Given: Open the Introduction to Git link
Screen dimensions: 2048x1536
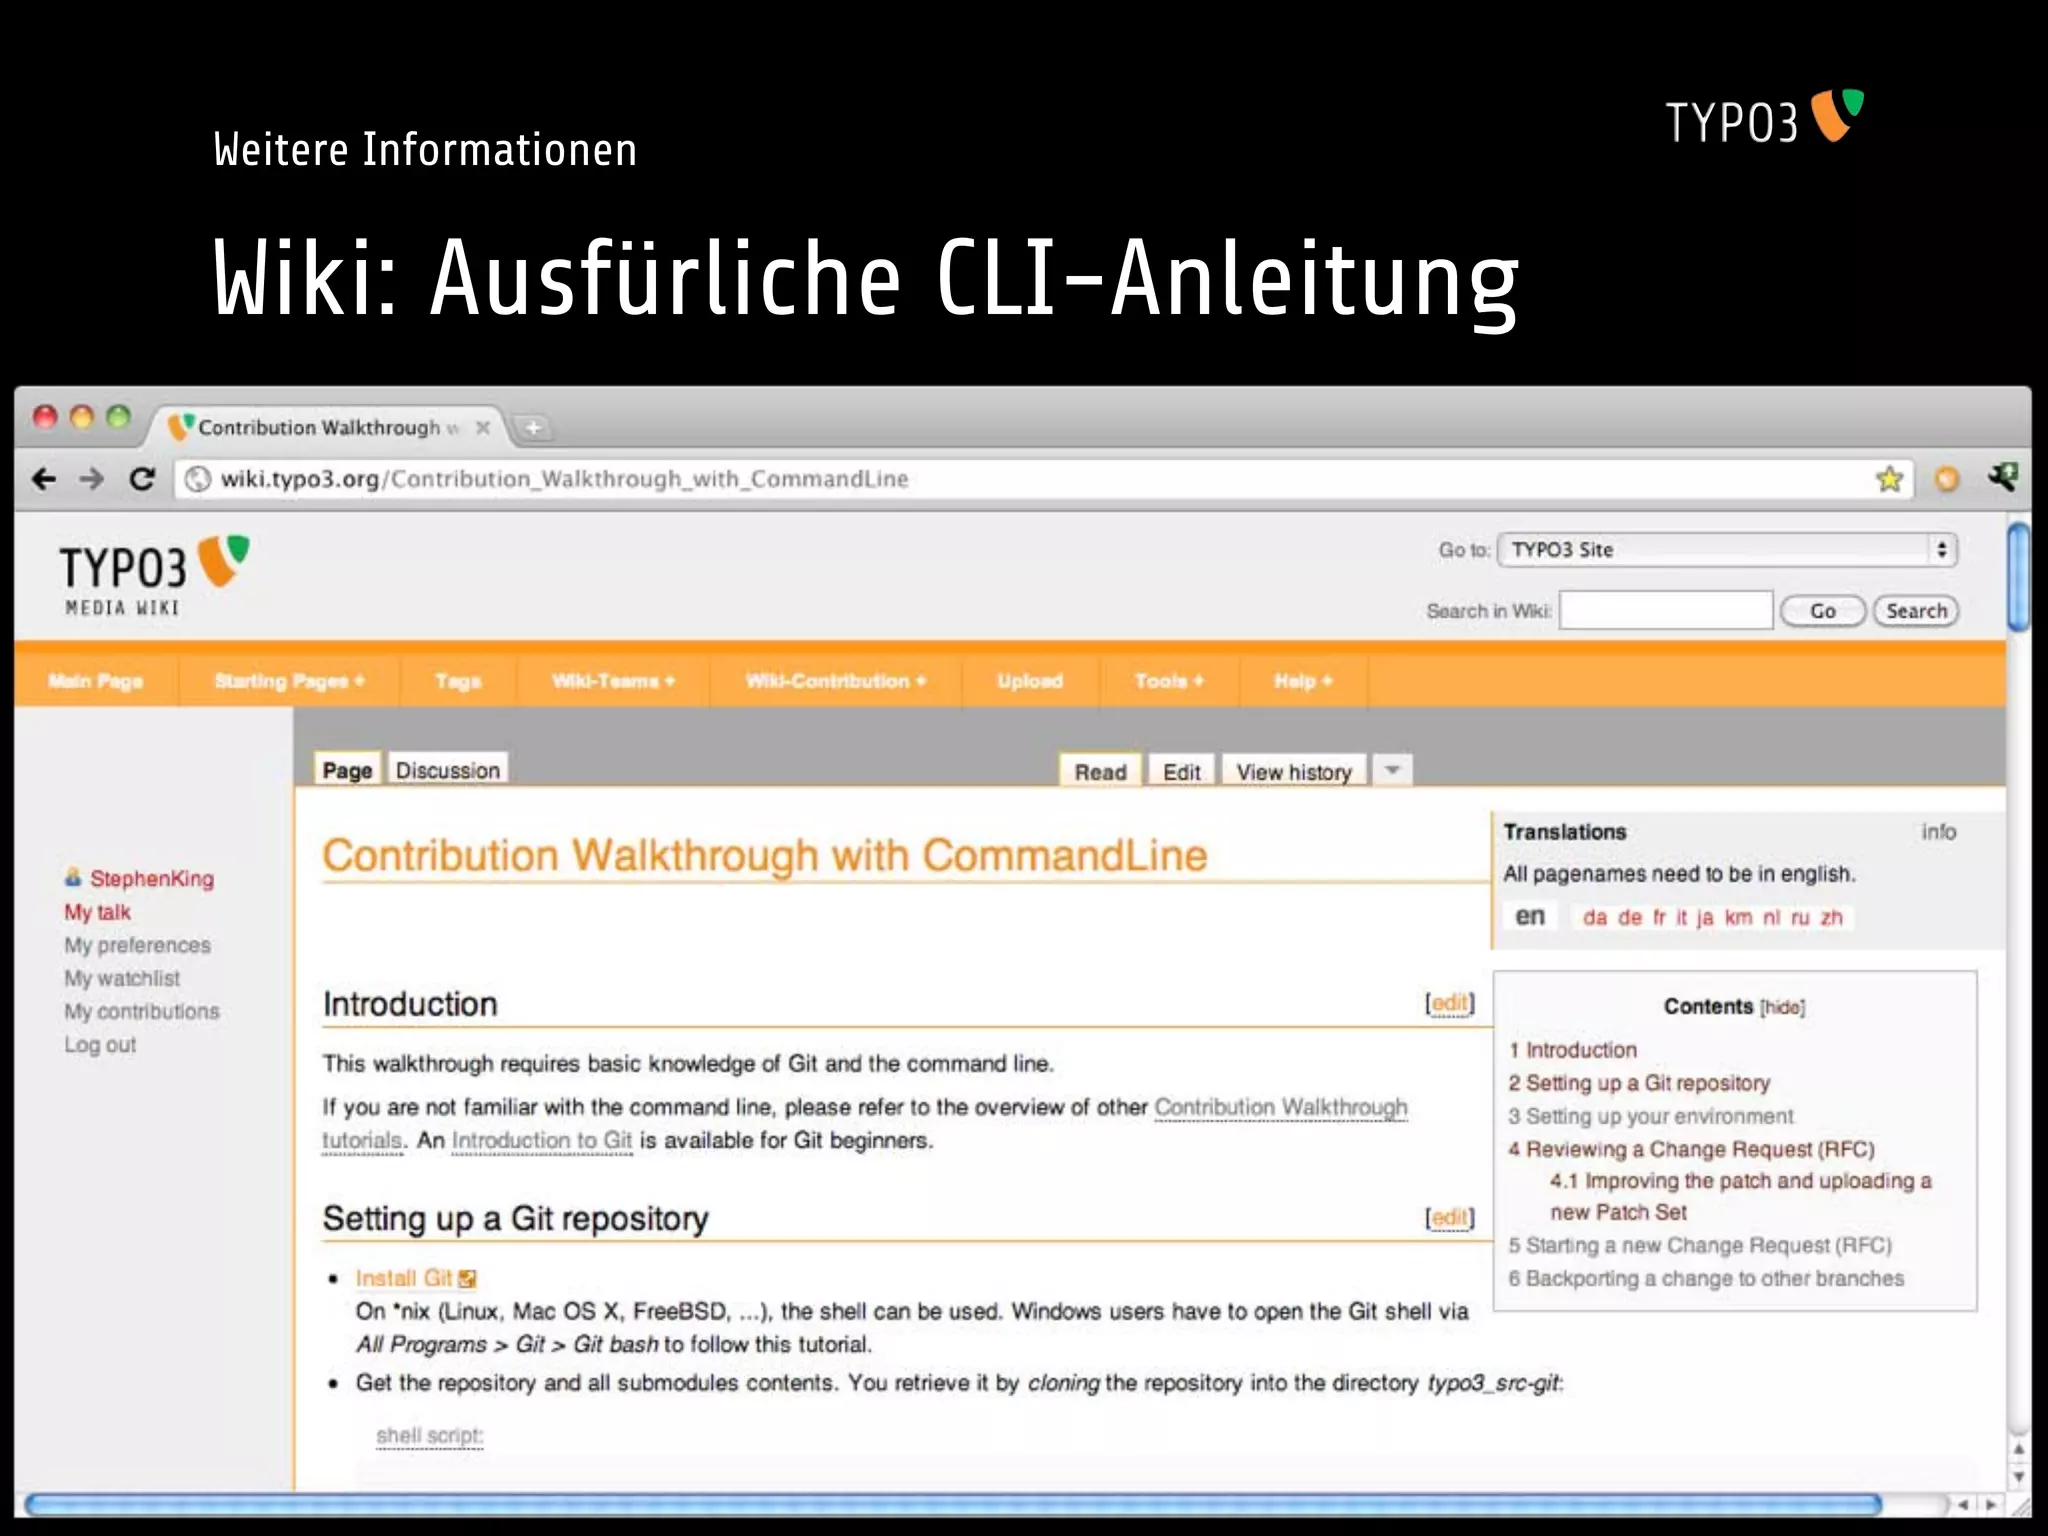Looking at the screenshot, I should [542, 1140].
